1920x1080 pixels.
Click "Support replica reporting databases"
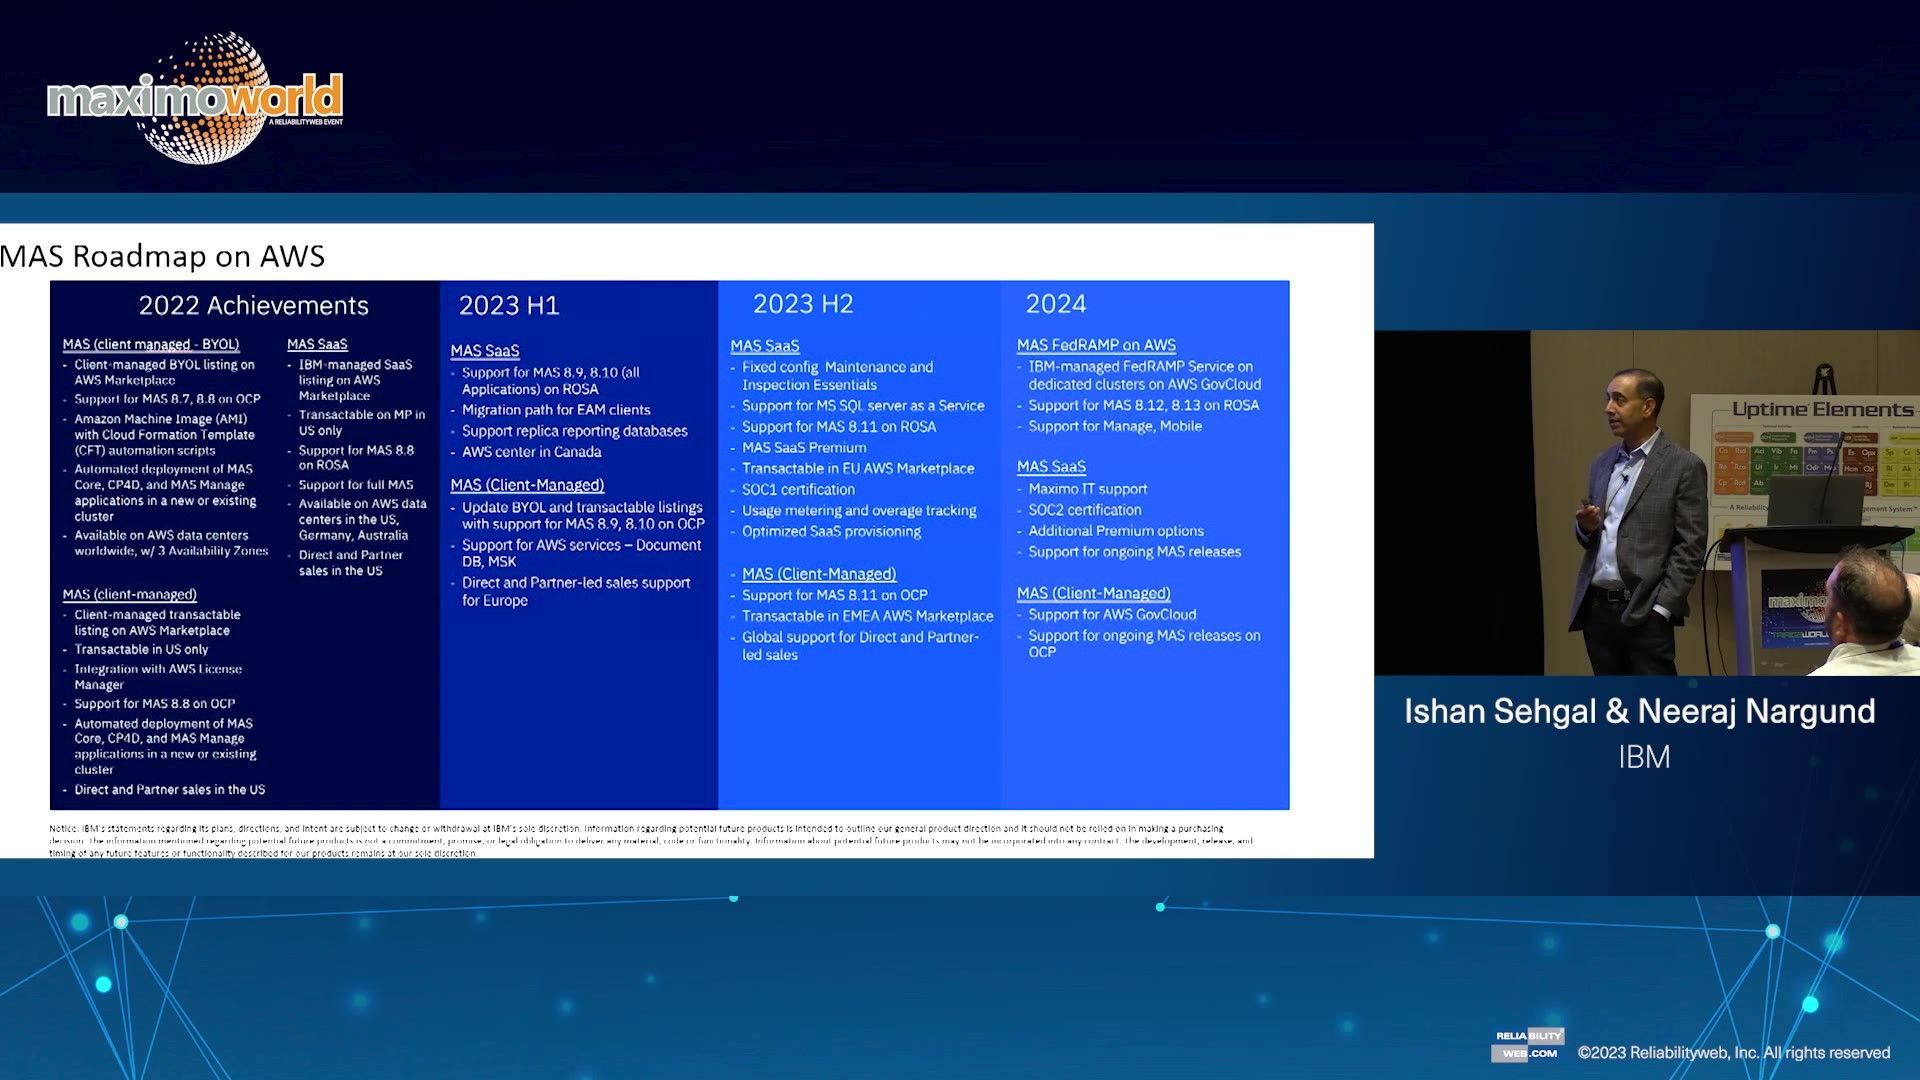coord(575,431)
